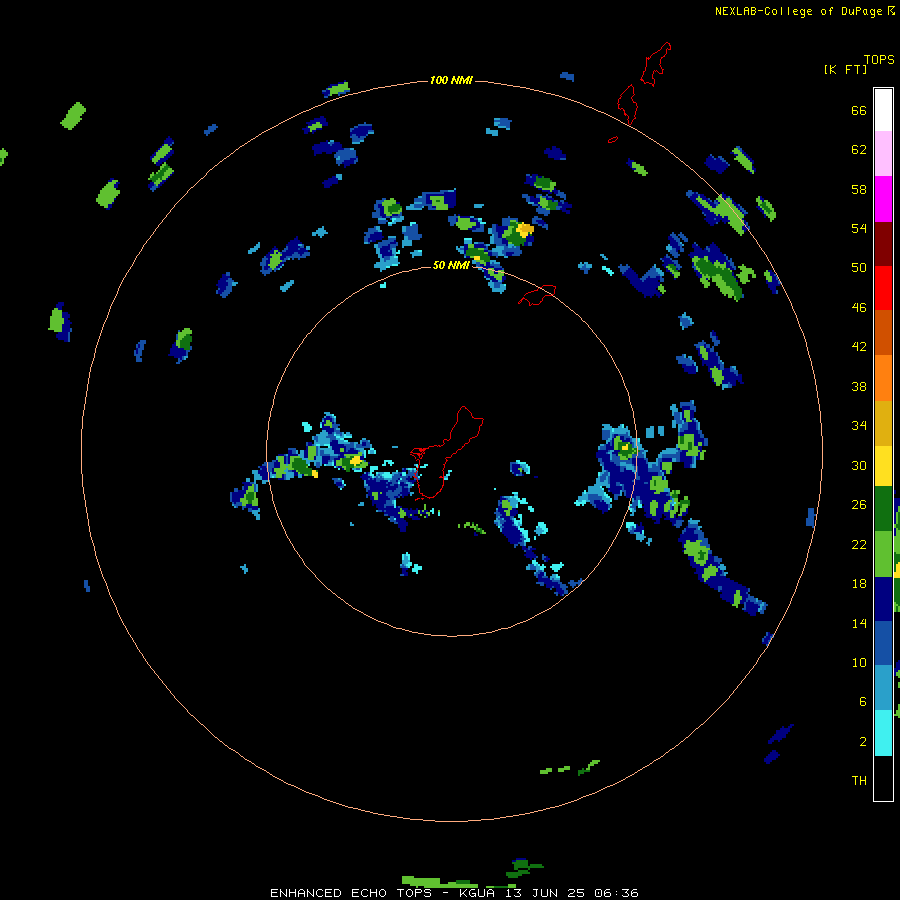
Task: Click the red Guam island outline at center
Action: [447, 452]
